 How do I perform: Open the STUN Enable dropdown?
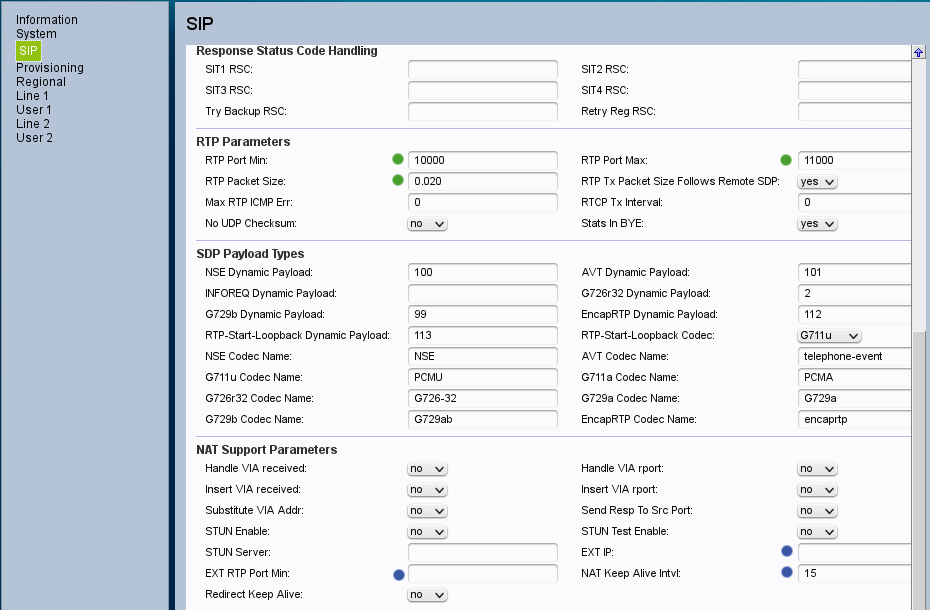pyautogui.click(x=427, y=532)
